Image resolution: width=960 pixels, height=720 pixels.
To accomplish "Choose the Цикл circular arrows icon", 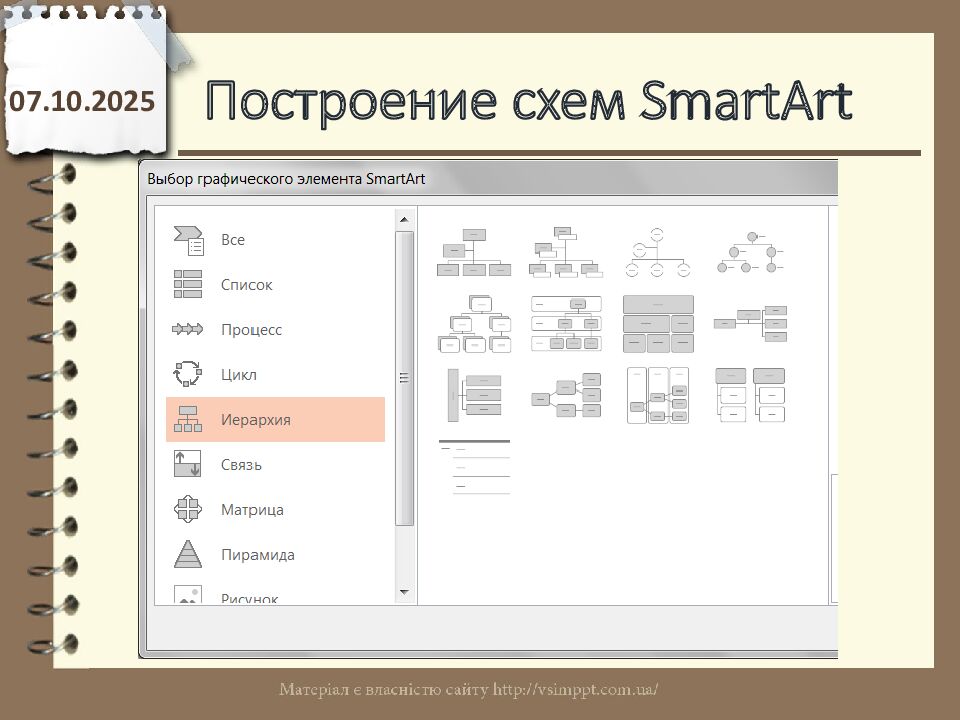I will (188, 375).
